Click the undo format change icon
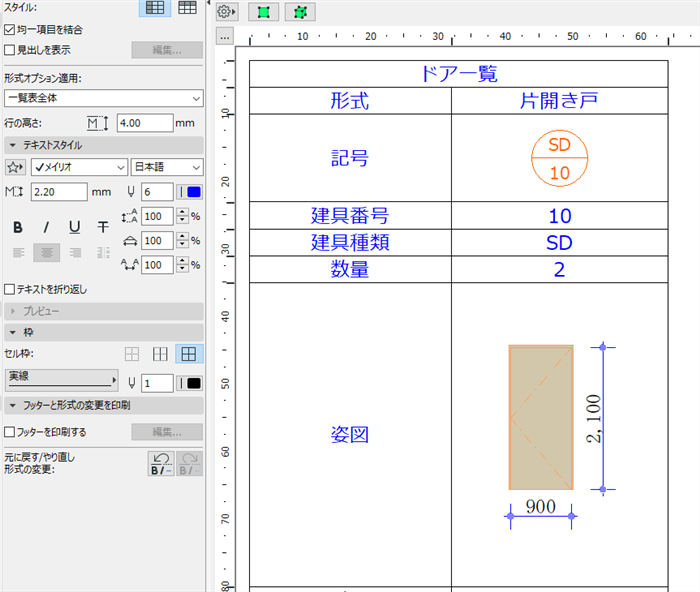The width and height of the screenshot is (700, 592). (161, 463)
